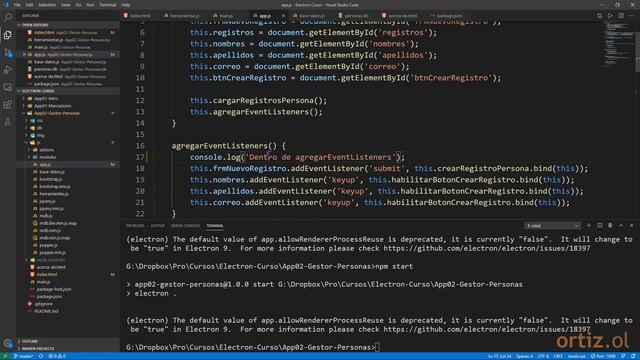Close app.js in Open Editors list

24,54
